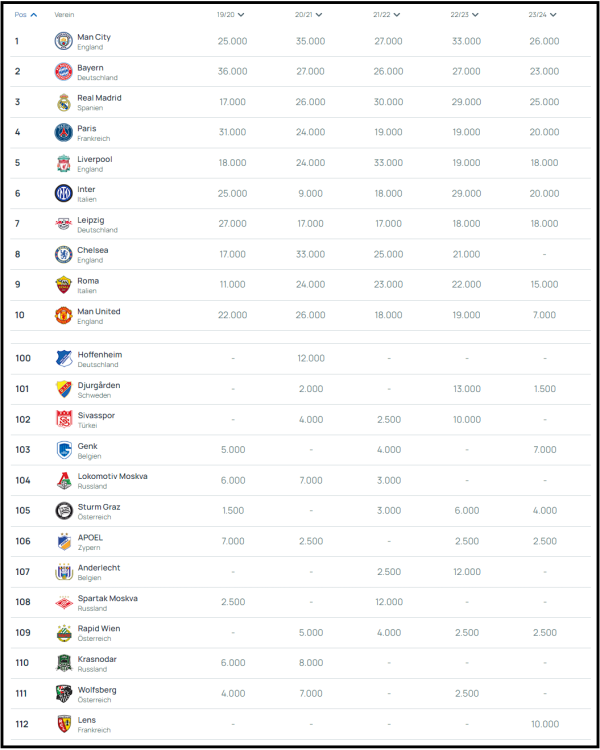The height and width of the screenshot is (750, 600).
Task: Sort by the 21/22 season column
Action: click(x=388, y=15)
